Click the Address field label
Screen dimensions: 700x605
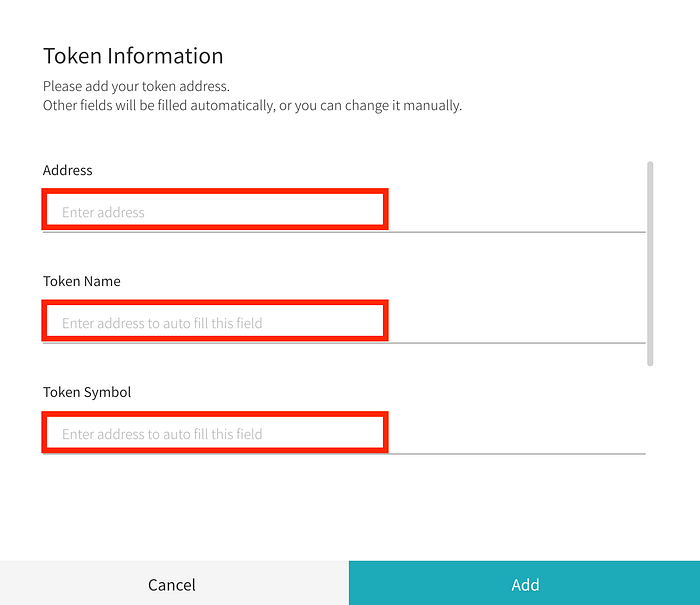pyautogui.click(x=67, y=170)
